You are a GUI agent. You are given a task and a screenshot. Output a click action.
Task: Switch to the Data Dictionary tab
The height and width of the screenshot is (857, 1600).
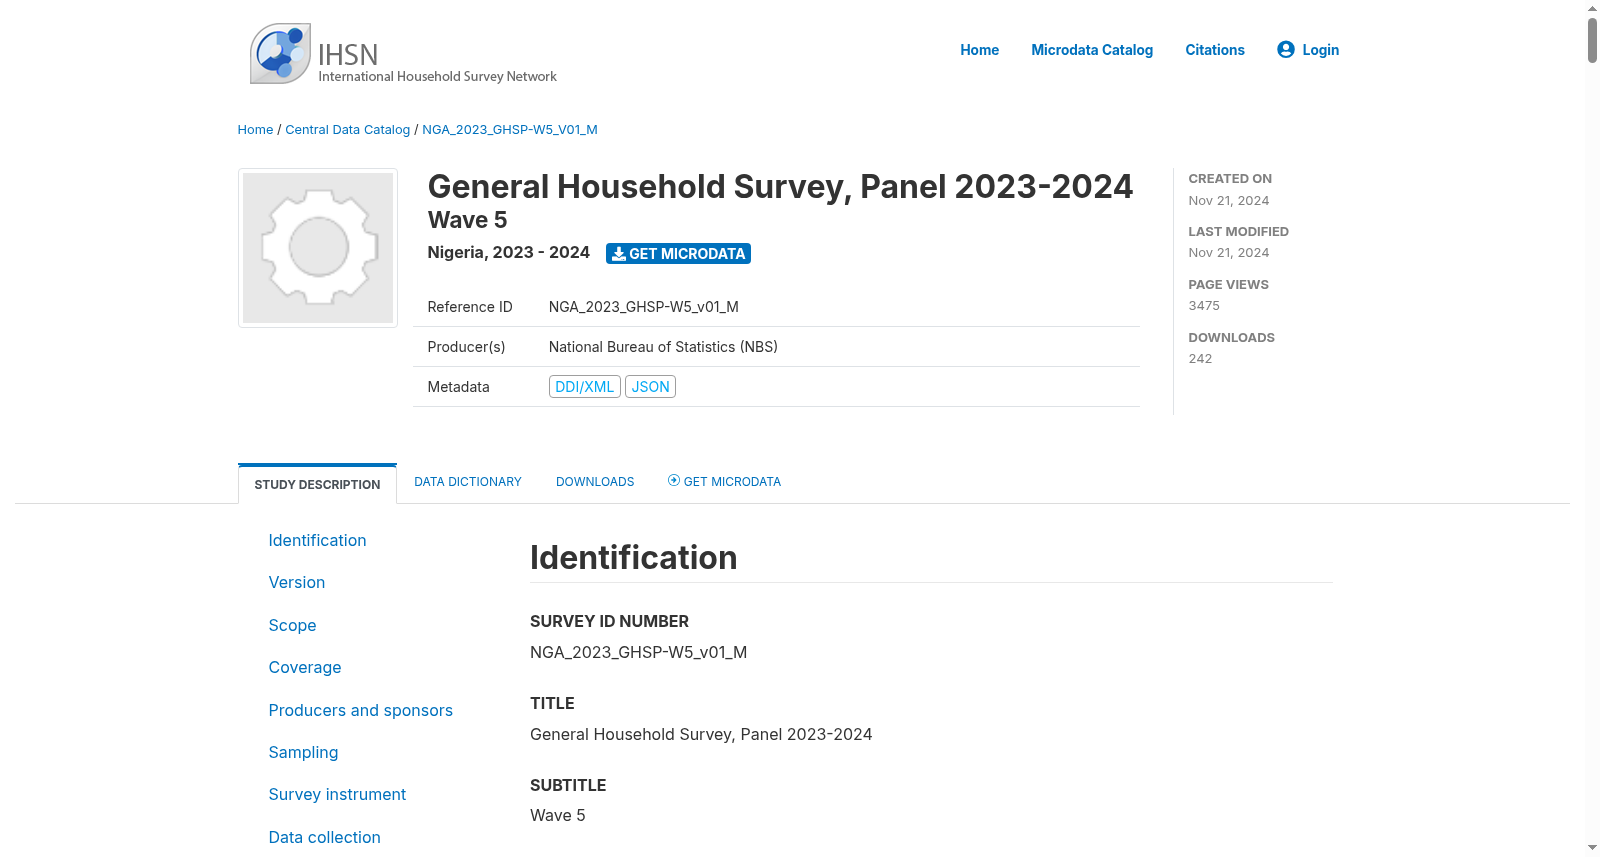468,482
